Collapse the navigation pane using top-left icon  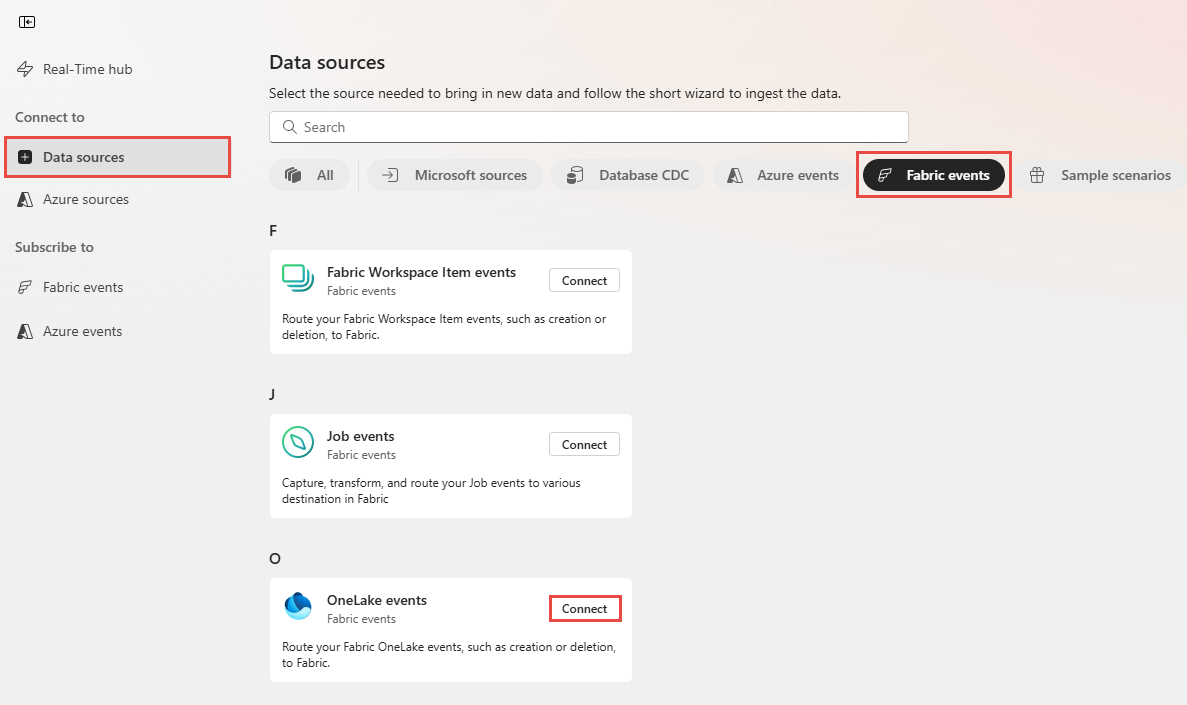click(26, 21)
